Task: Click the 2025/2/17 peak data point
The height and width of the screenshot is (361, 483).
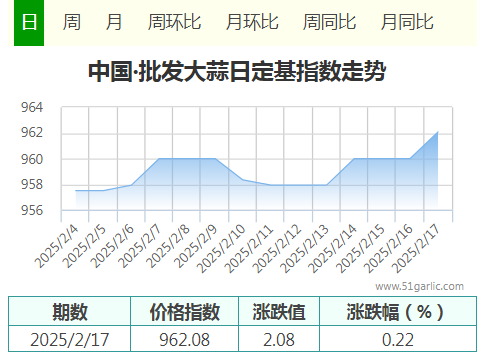Action: [x=437, y=132]
